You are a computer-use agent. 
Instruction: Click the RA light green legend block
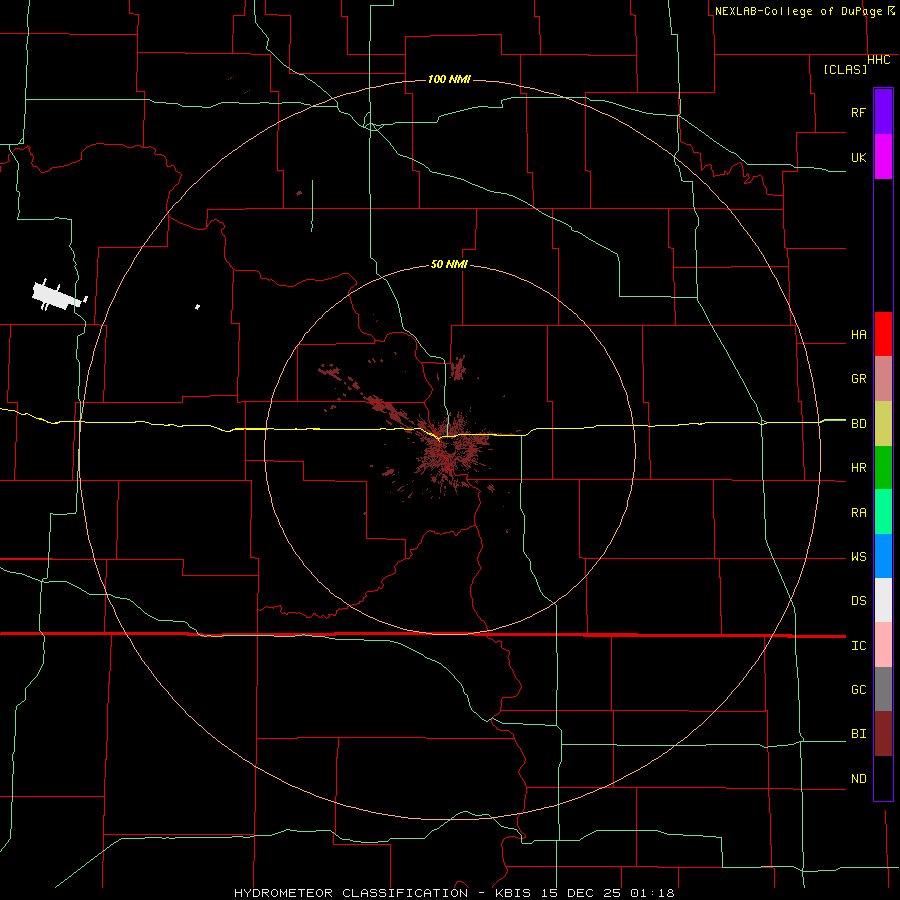(883, 512)
